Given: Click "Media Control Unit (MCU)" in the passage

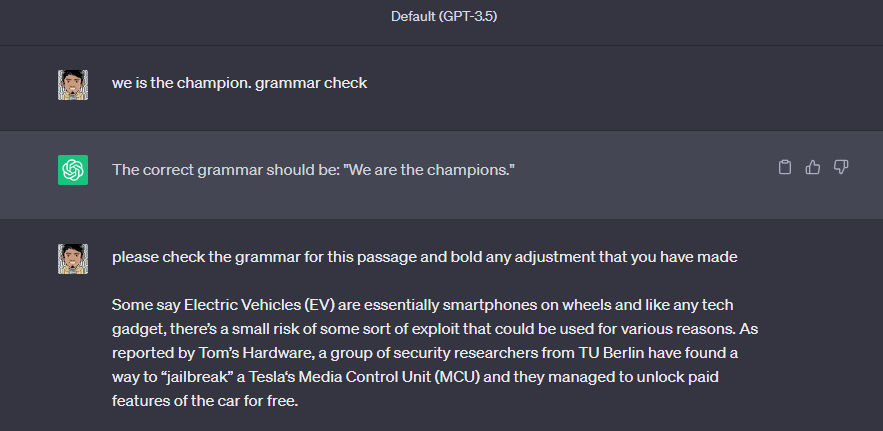Looking at the screenshot, I should point(389,377).
